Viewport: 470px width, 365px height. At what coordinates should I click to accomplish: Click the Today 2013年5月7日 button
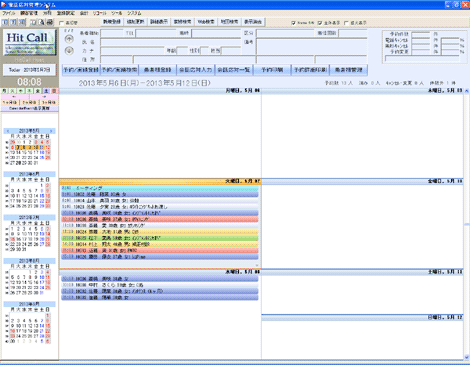coord(29,70)
